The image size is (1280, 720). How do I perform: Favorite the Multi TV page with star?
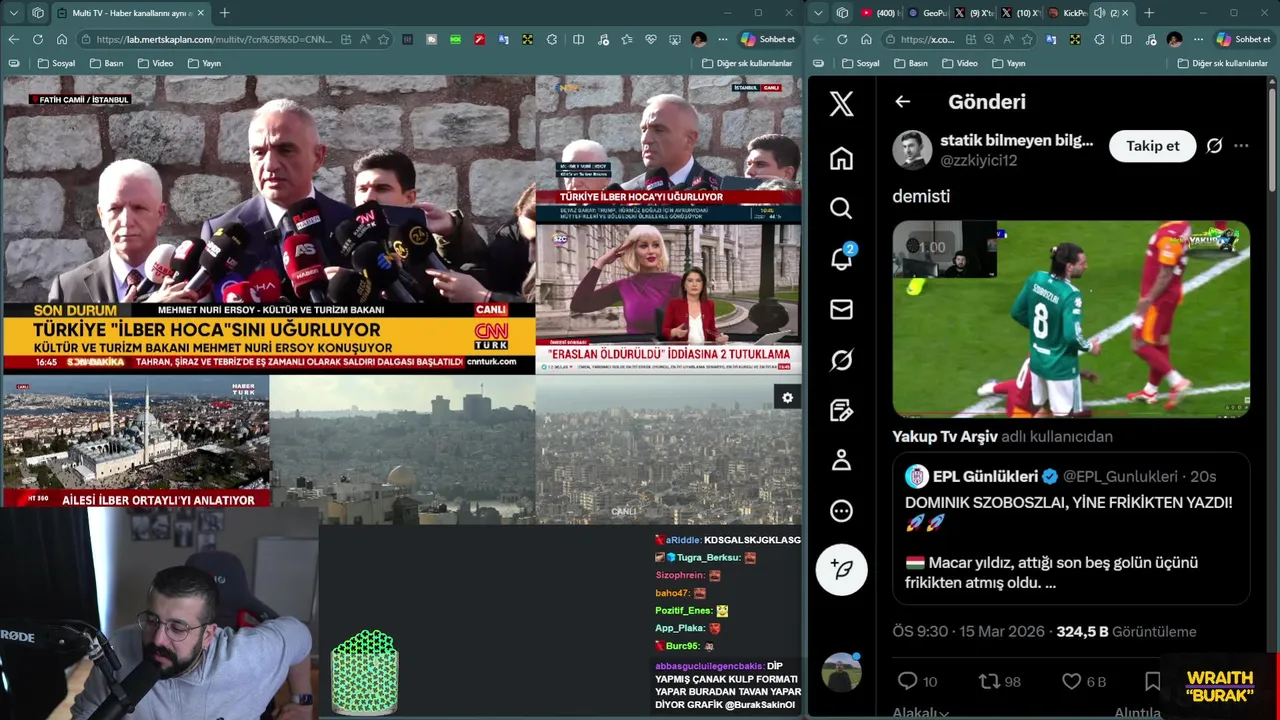click(383, 39)
